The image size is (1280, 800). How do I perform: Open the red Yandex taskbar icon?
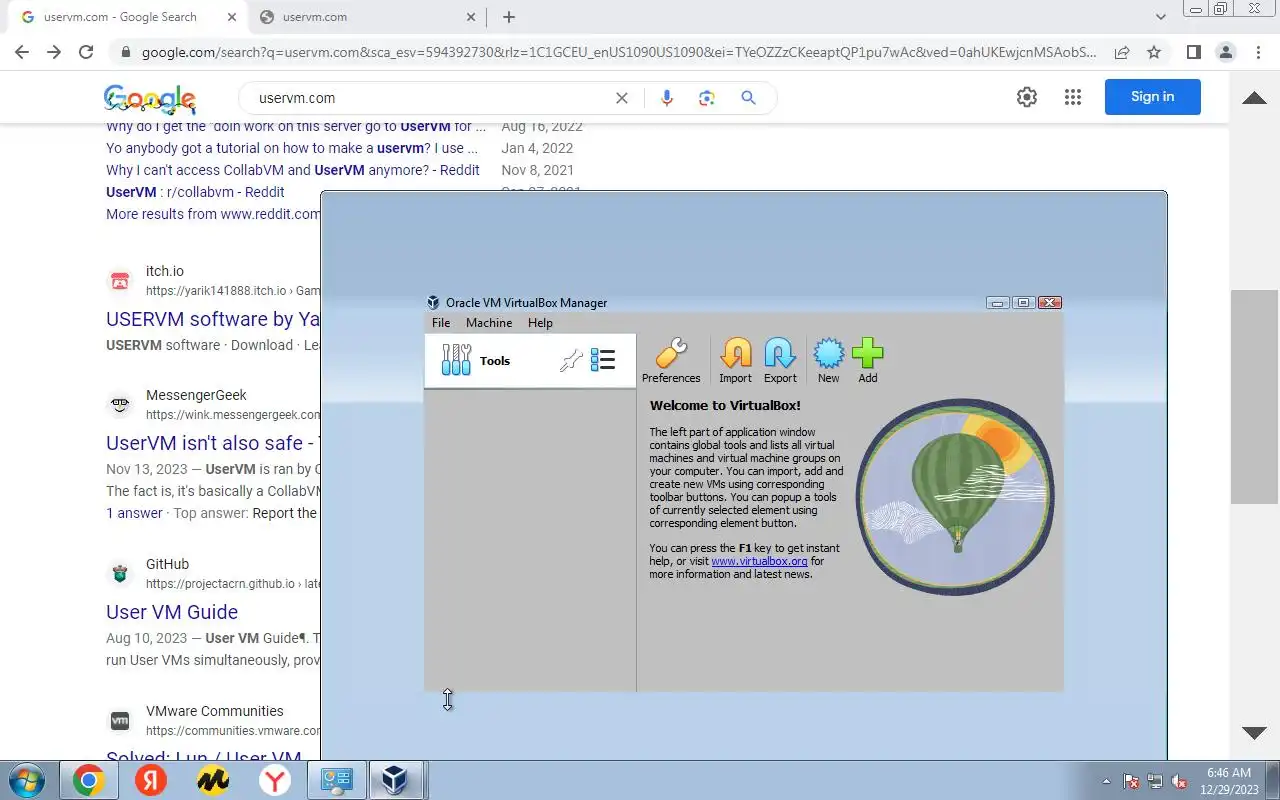[x=151, y=780]
